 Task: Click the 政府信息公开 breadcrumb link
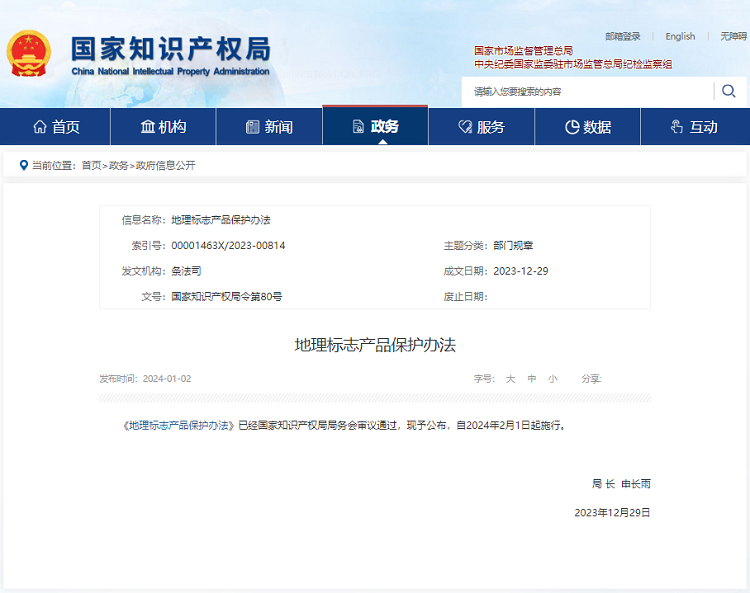(x=165, y=165)
